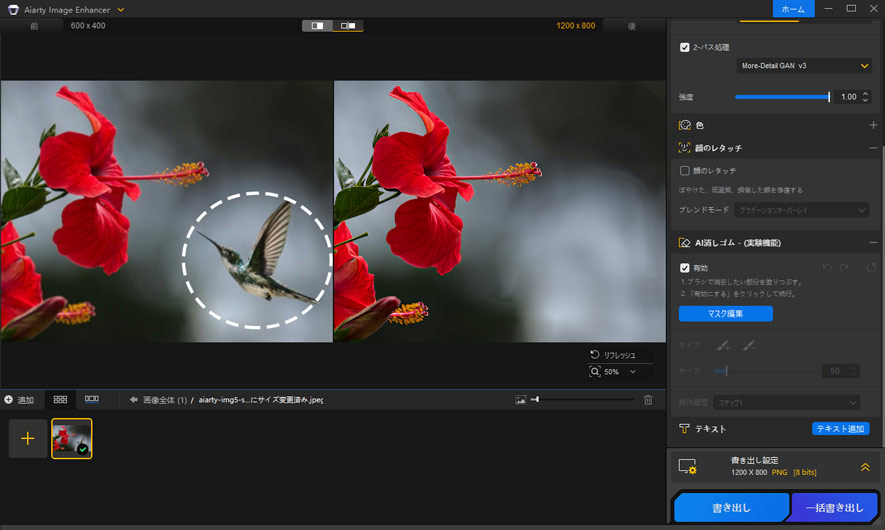Click the 1200 x 800 output size text
The image size is (885, 530).
click(x=576, y=25)
